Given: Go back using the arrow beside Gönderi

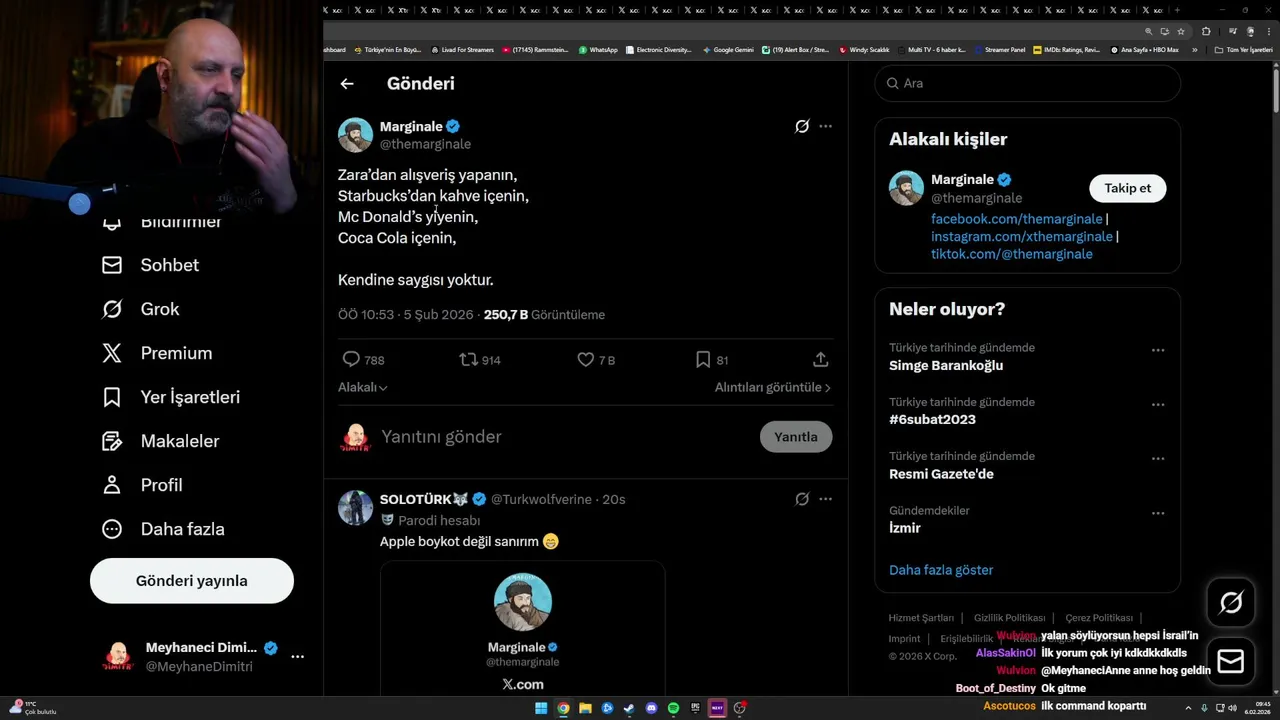Looking at the screenshot, I should click(347, 84).
